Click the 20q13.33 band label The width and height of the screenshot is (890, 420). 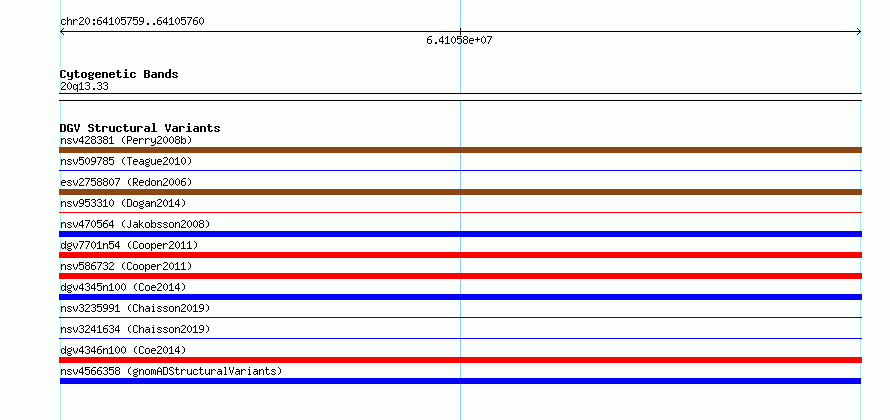pyautogui.click(x=84, y=87)
